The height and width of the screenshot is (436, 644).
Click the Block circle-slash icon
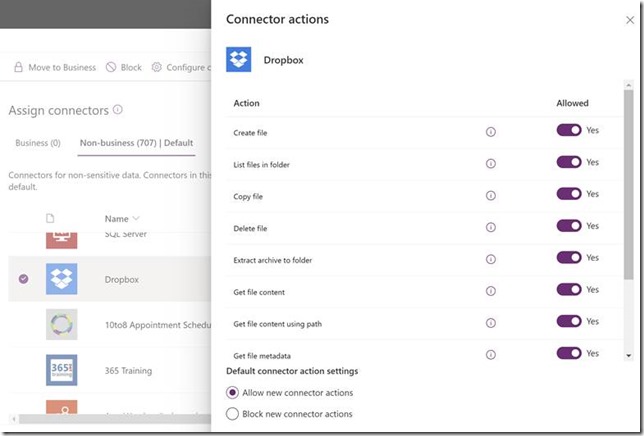111,67
